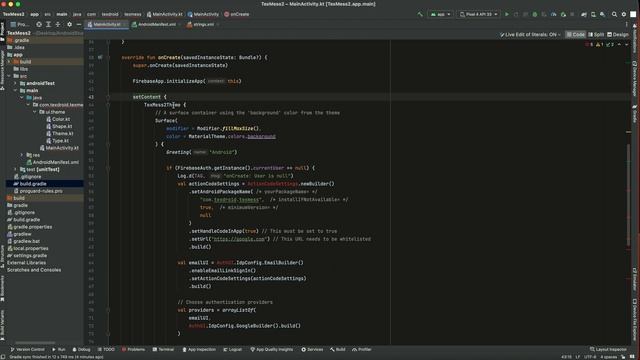
Task: Expand the androidTest folder
Action: (x=16, y=83)
